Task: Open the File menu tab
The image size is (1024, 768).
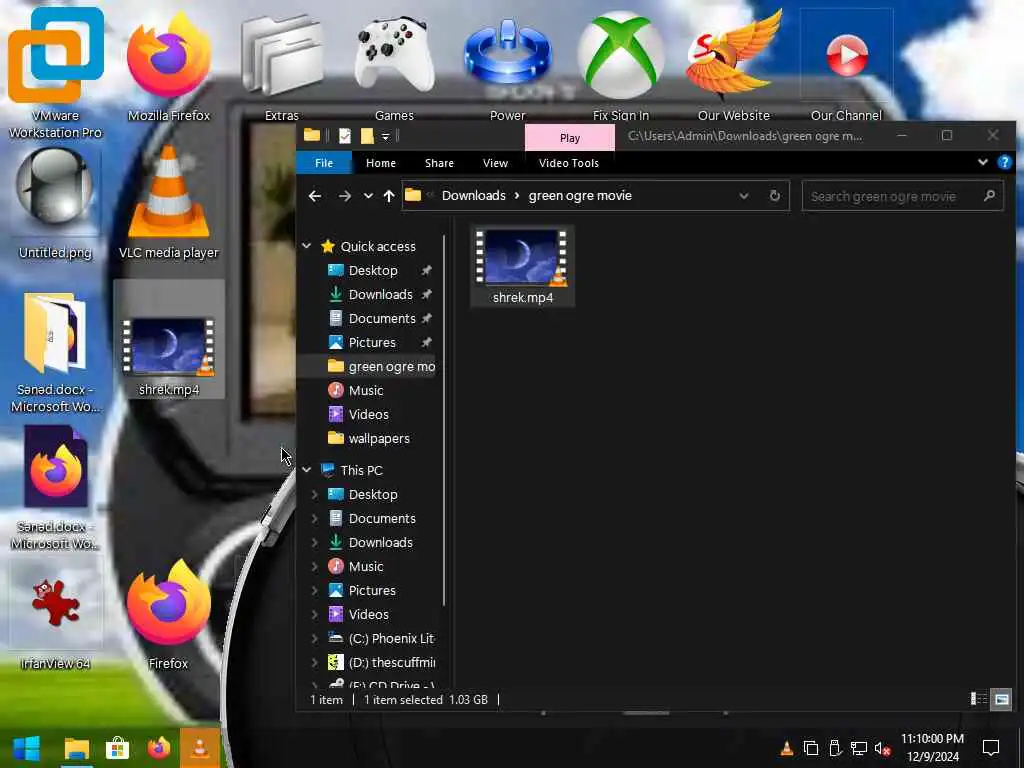Action: coord(324,163)
